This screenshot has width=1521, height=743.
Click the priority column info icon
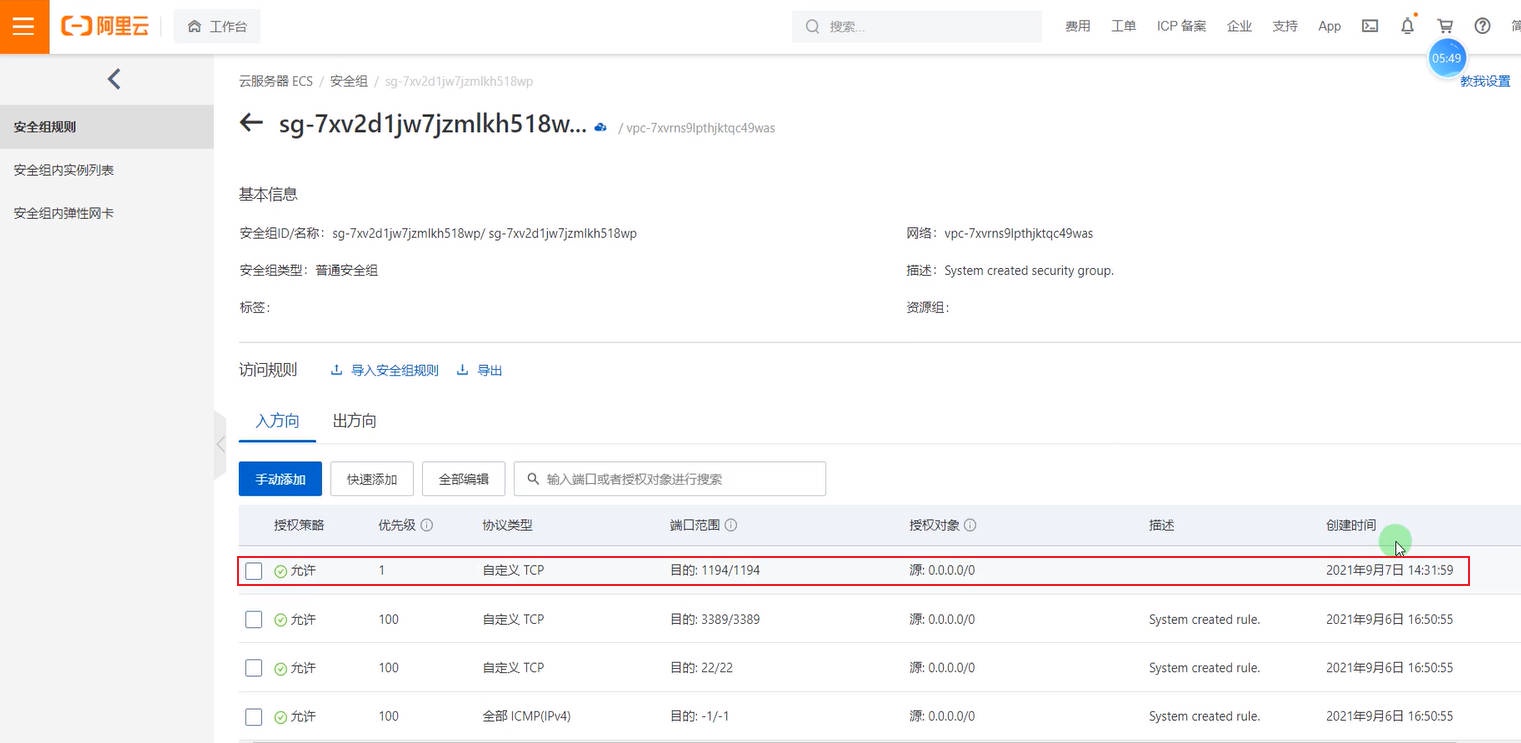pyautogui.click(x=427, y=525)
